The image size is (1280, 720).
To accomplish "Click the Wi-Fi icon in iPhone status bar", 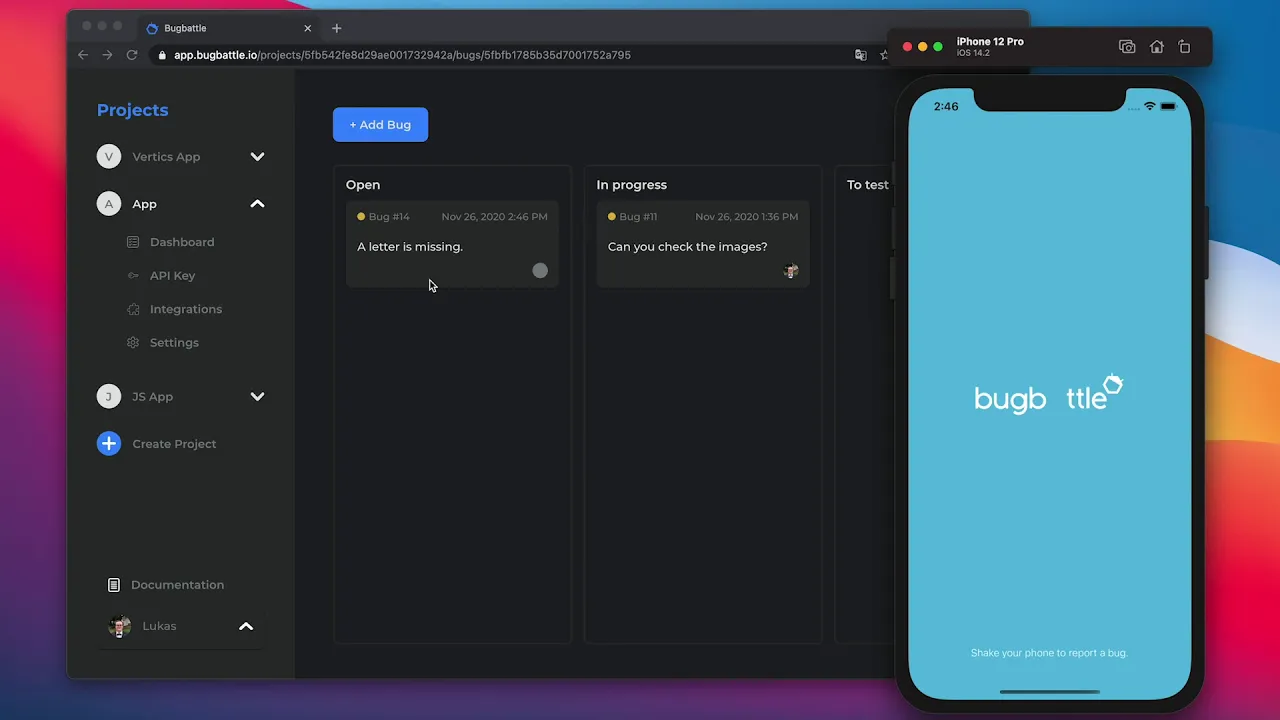I will [1150, 107].
